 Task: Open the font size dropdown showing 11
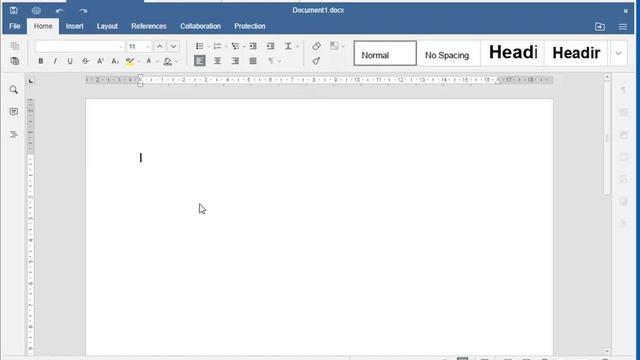[x=147, y=47]
